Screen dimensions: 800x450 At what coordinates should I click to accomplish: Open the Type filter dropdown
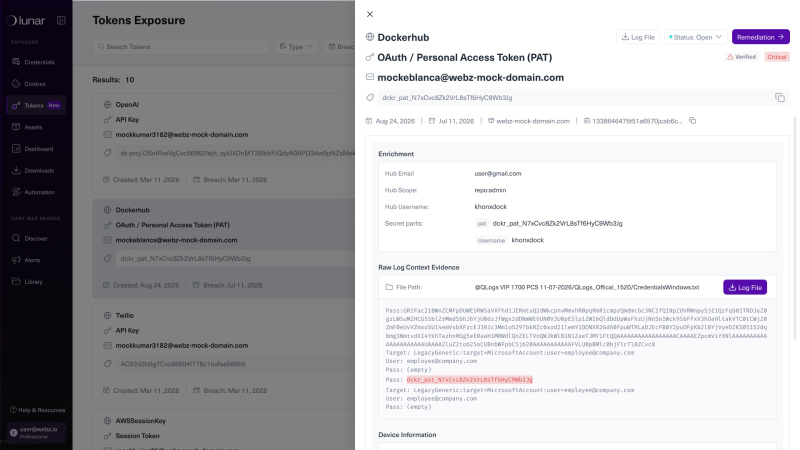296,46
